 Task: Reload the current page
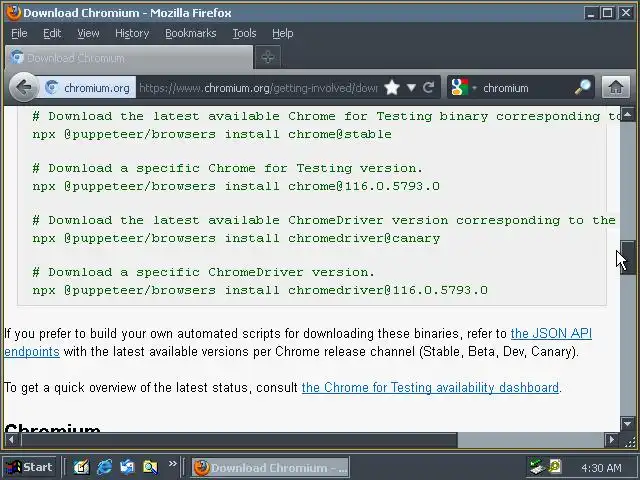(428, 87)
